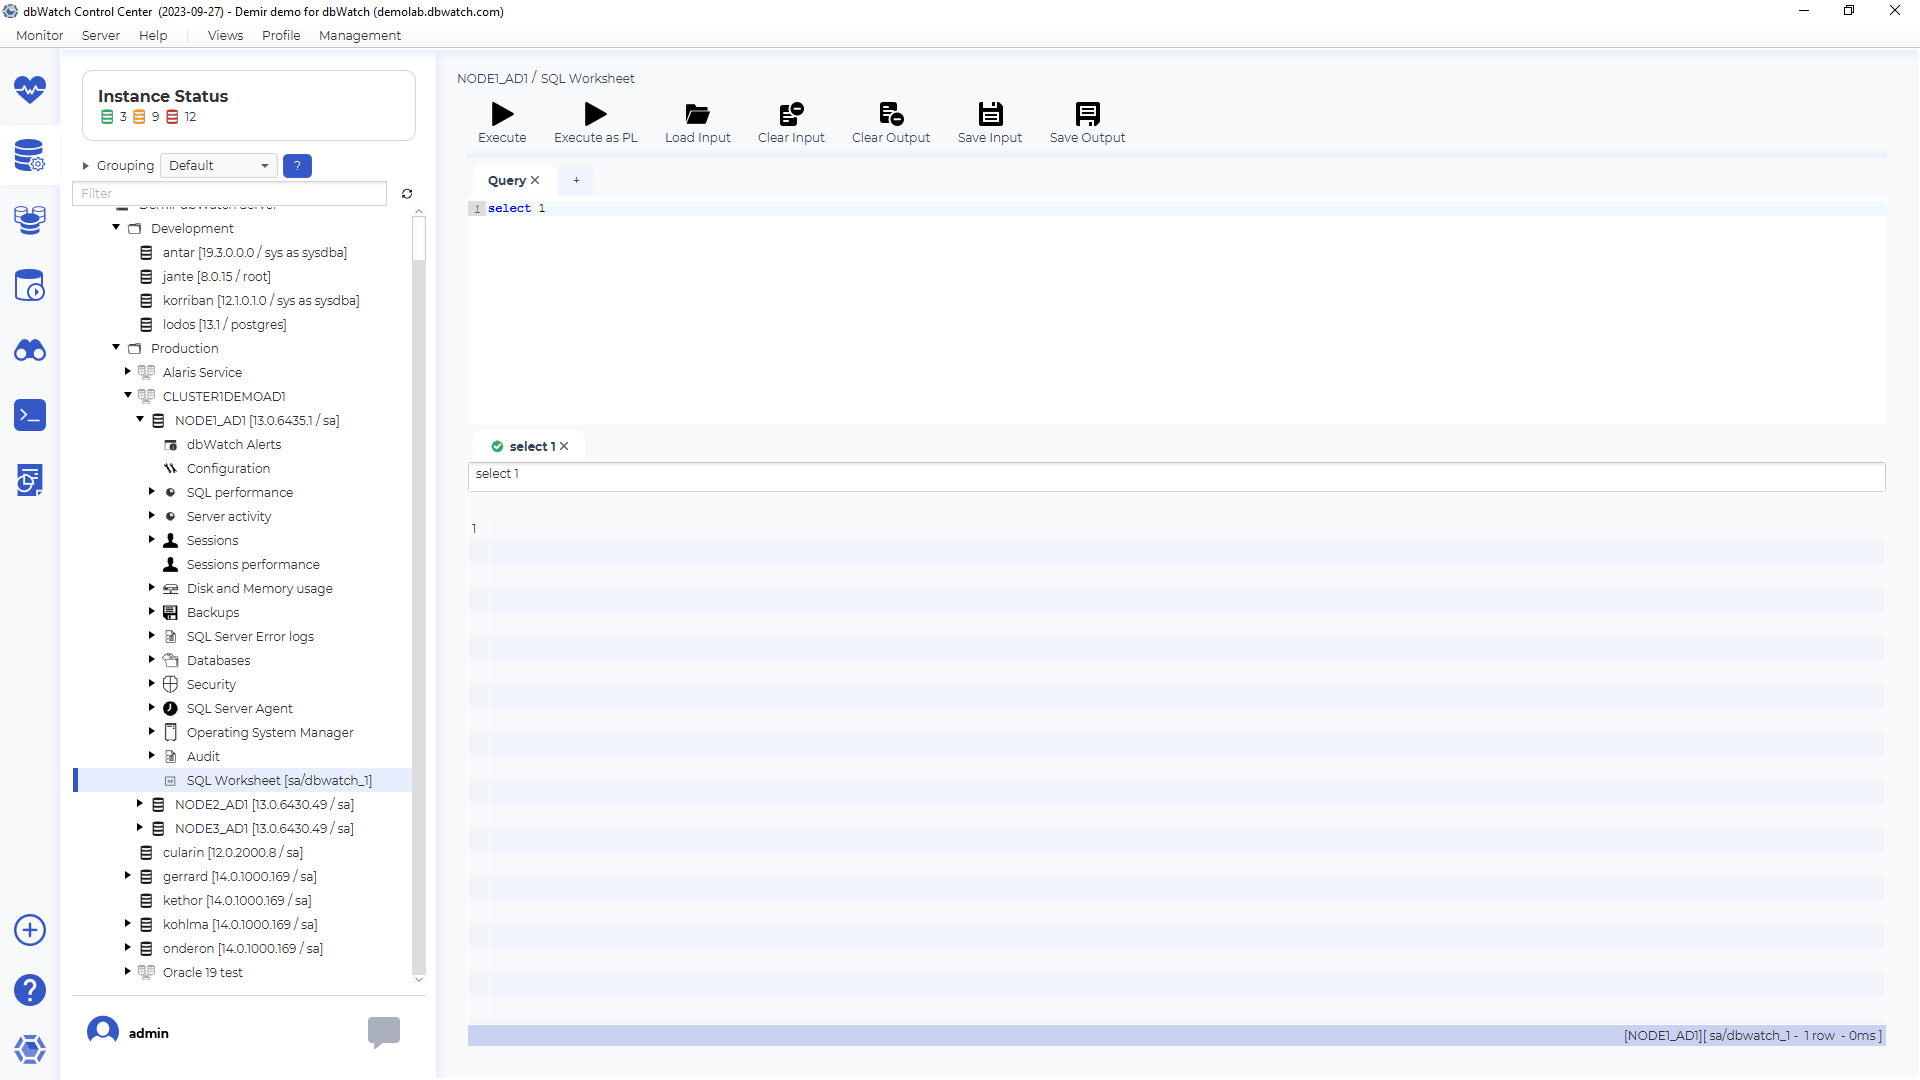
Task: Select Configuration tree item
Action: 228,468
